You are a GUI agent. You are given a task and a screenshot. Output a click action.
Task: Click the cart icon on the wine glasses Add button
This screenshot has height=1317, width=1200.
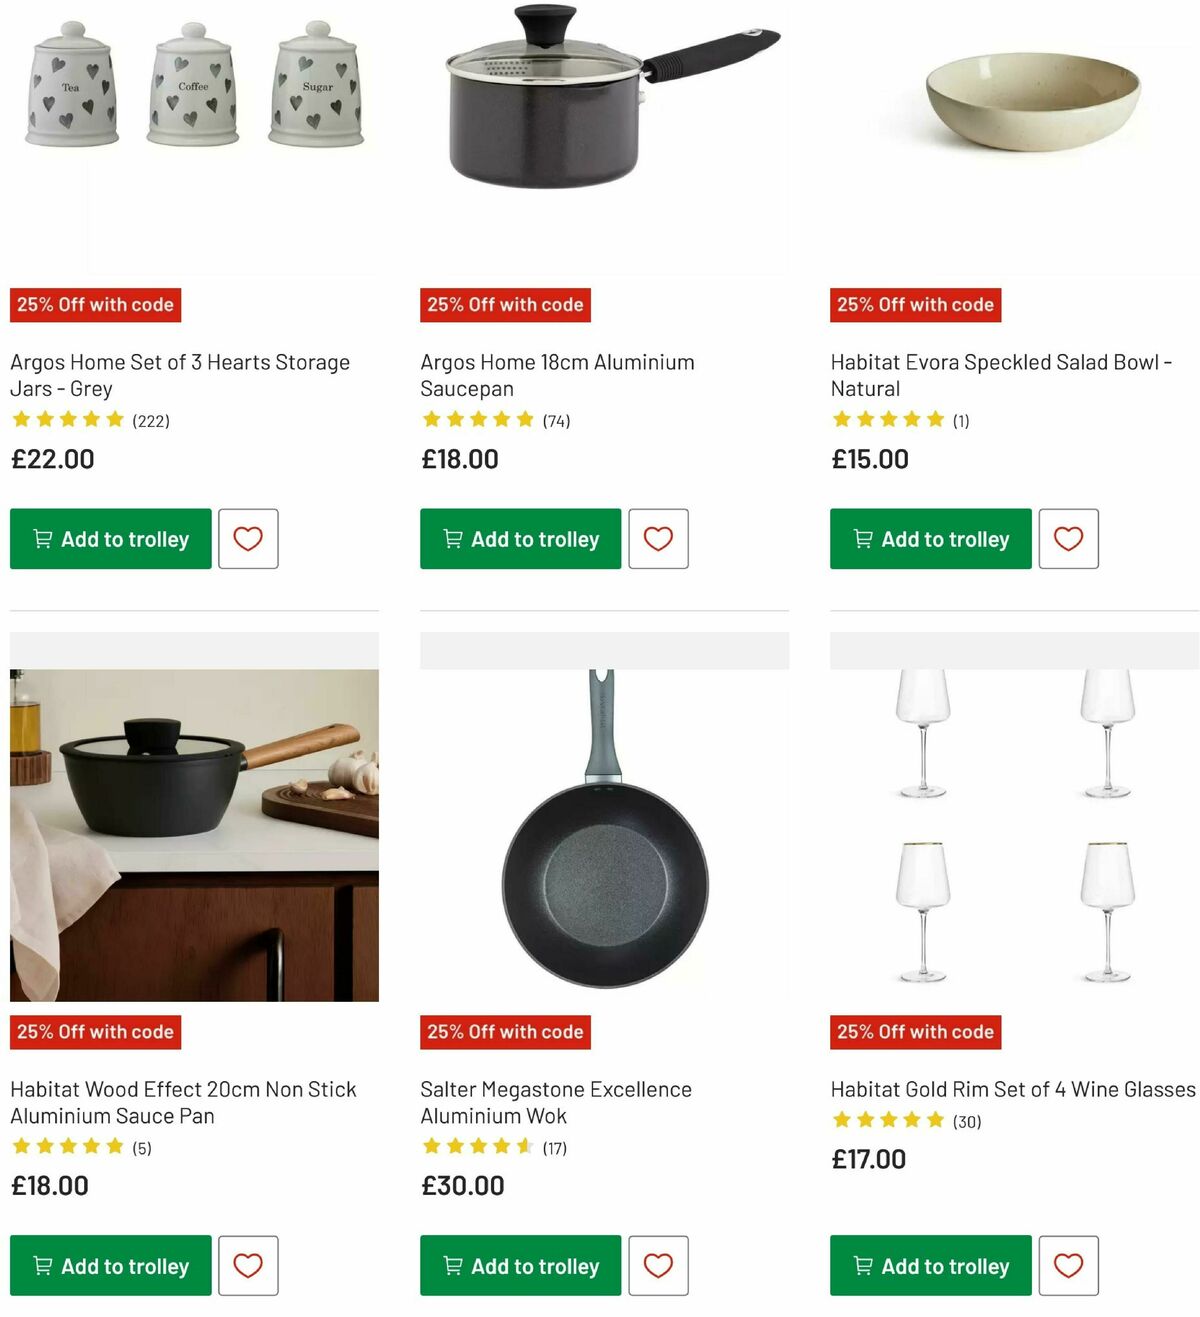865,1266
